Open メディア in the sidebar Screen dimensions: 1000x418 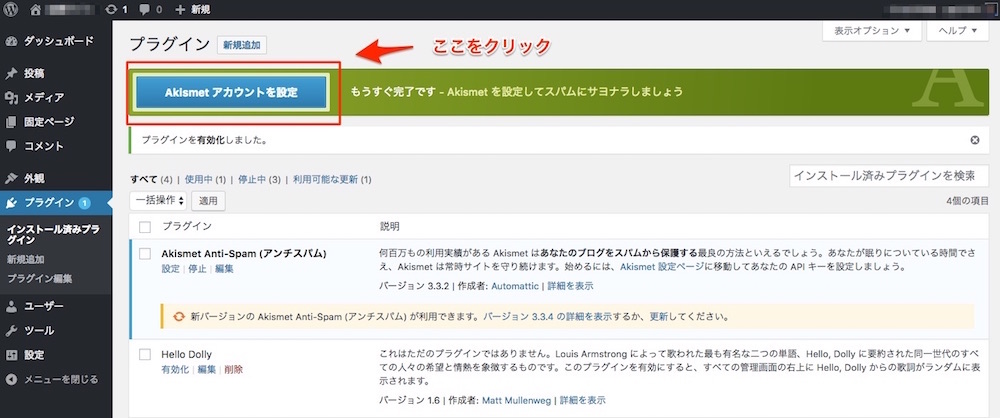[x=55, y=98]
